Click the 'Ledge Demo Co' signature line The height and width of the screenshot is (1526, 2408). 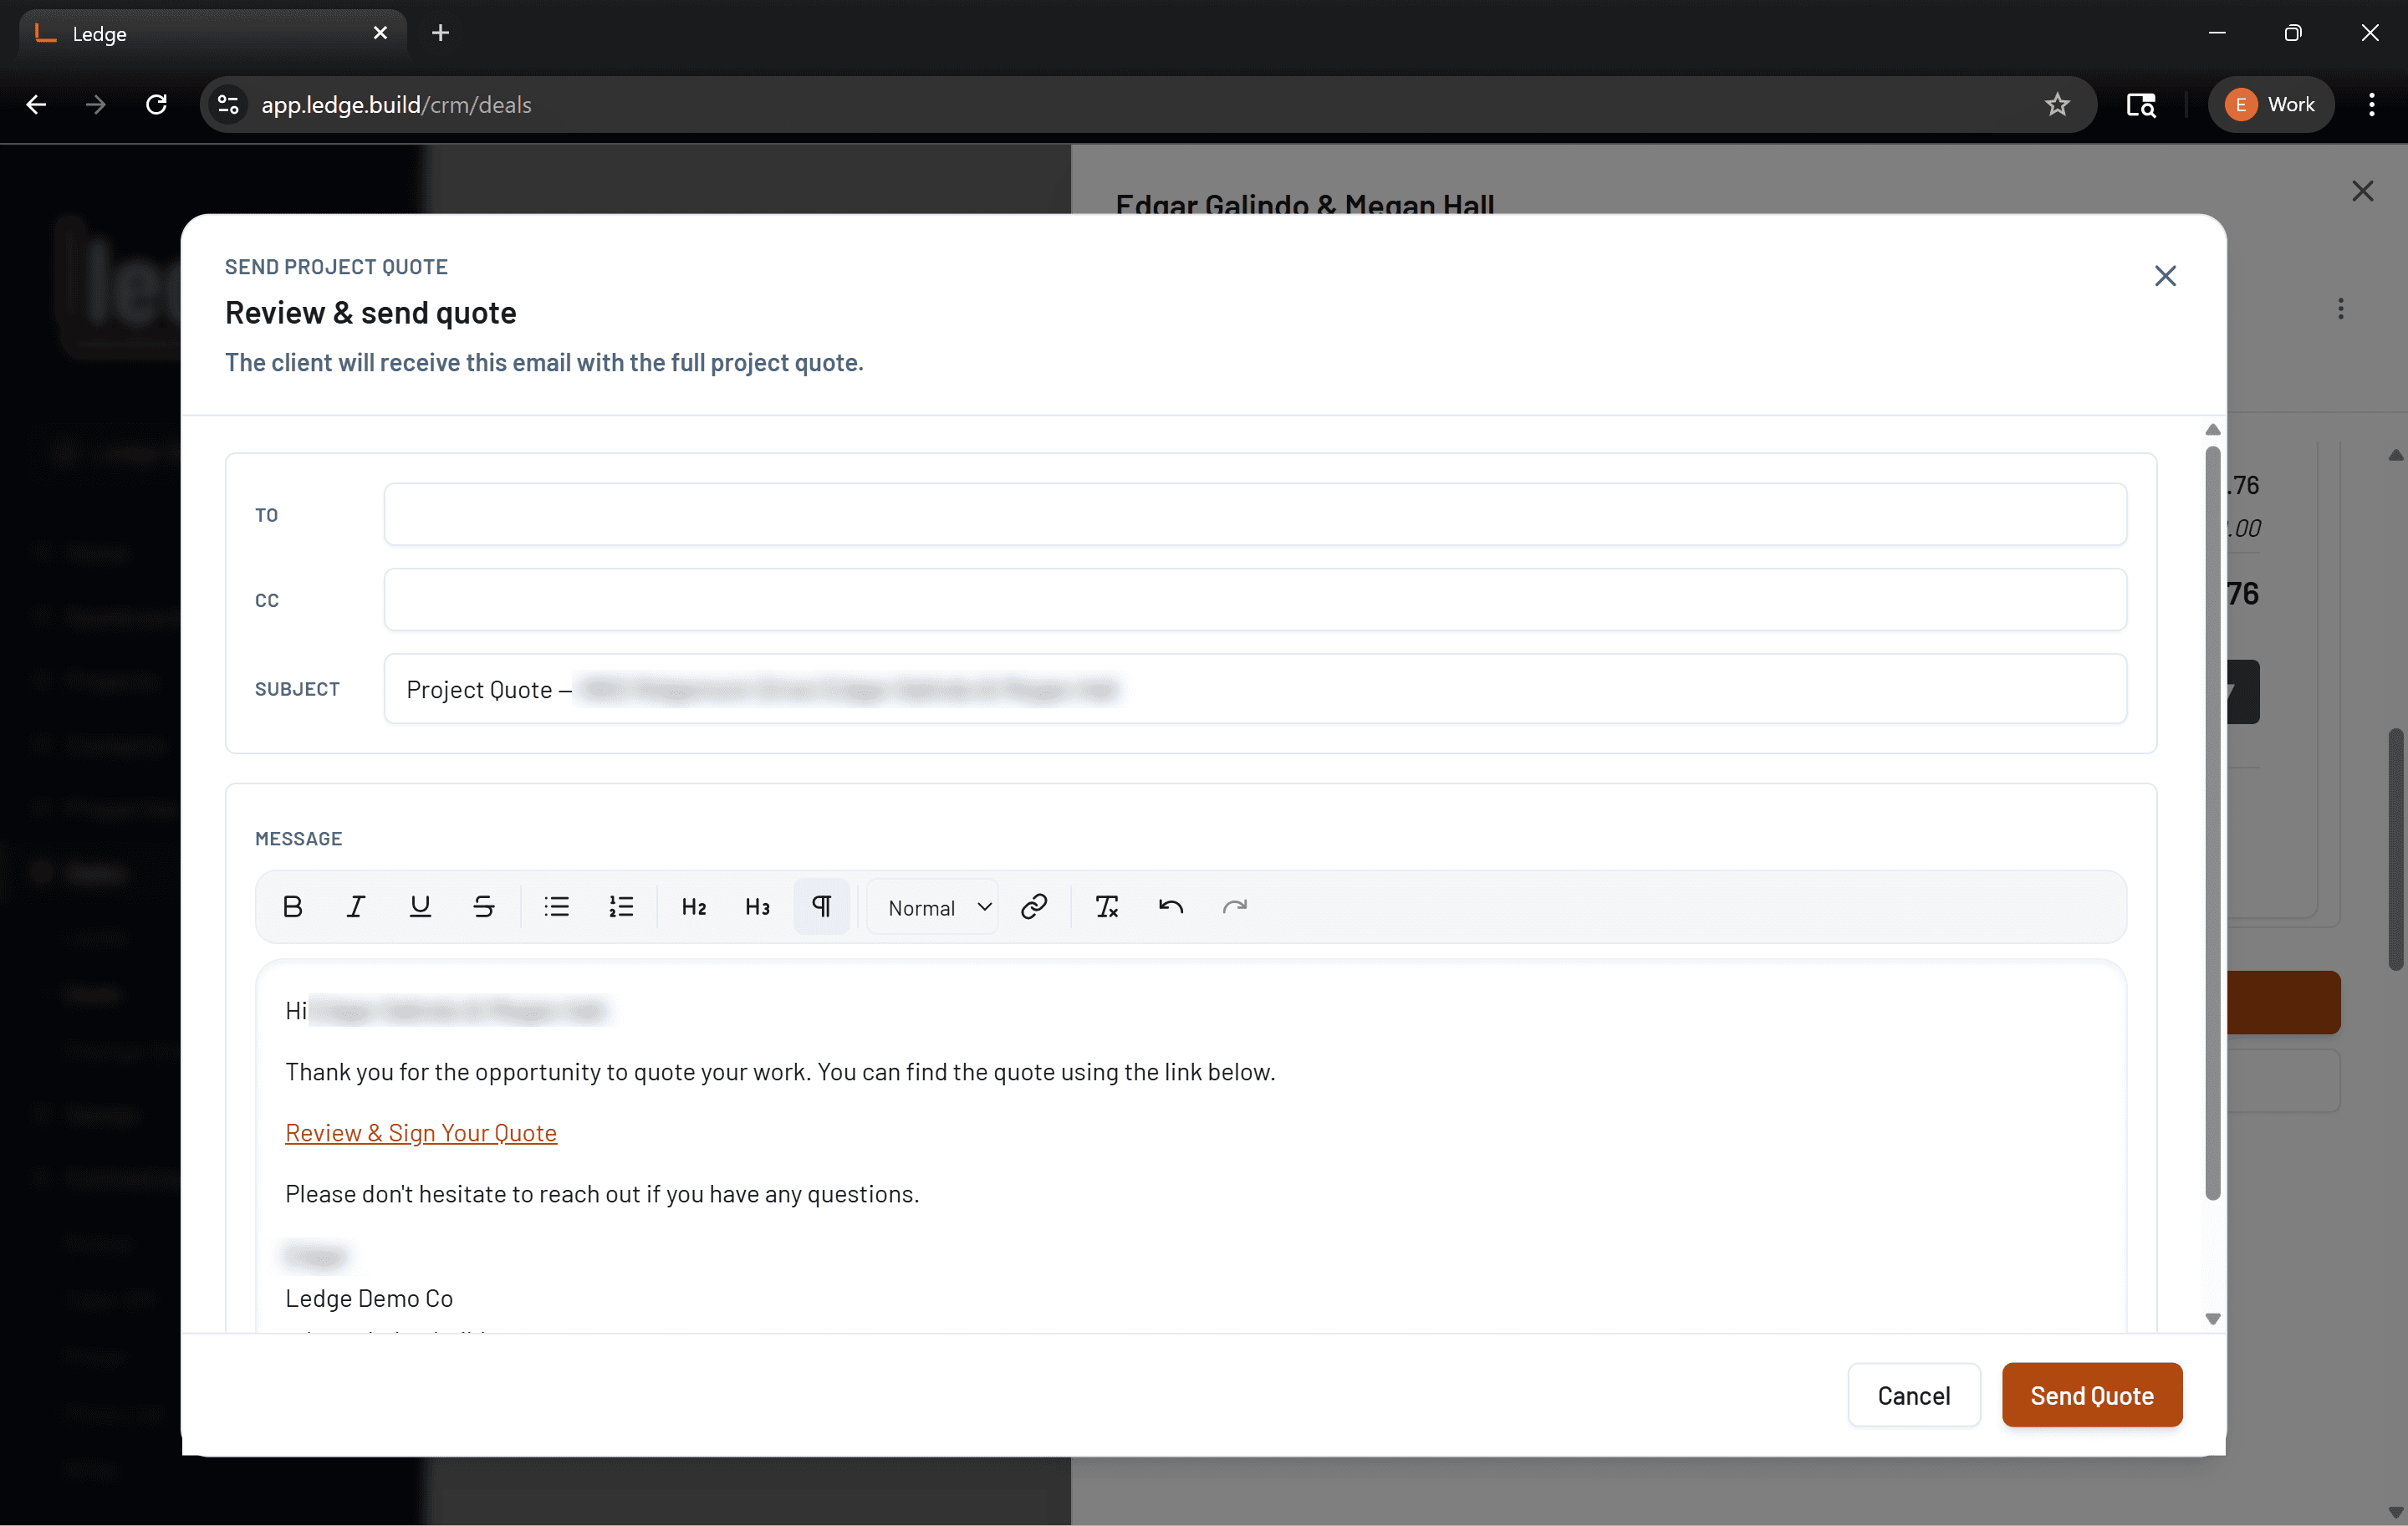tap(369, 1298)
